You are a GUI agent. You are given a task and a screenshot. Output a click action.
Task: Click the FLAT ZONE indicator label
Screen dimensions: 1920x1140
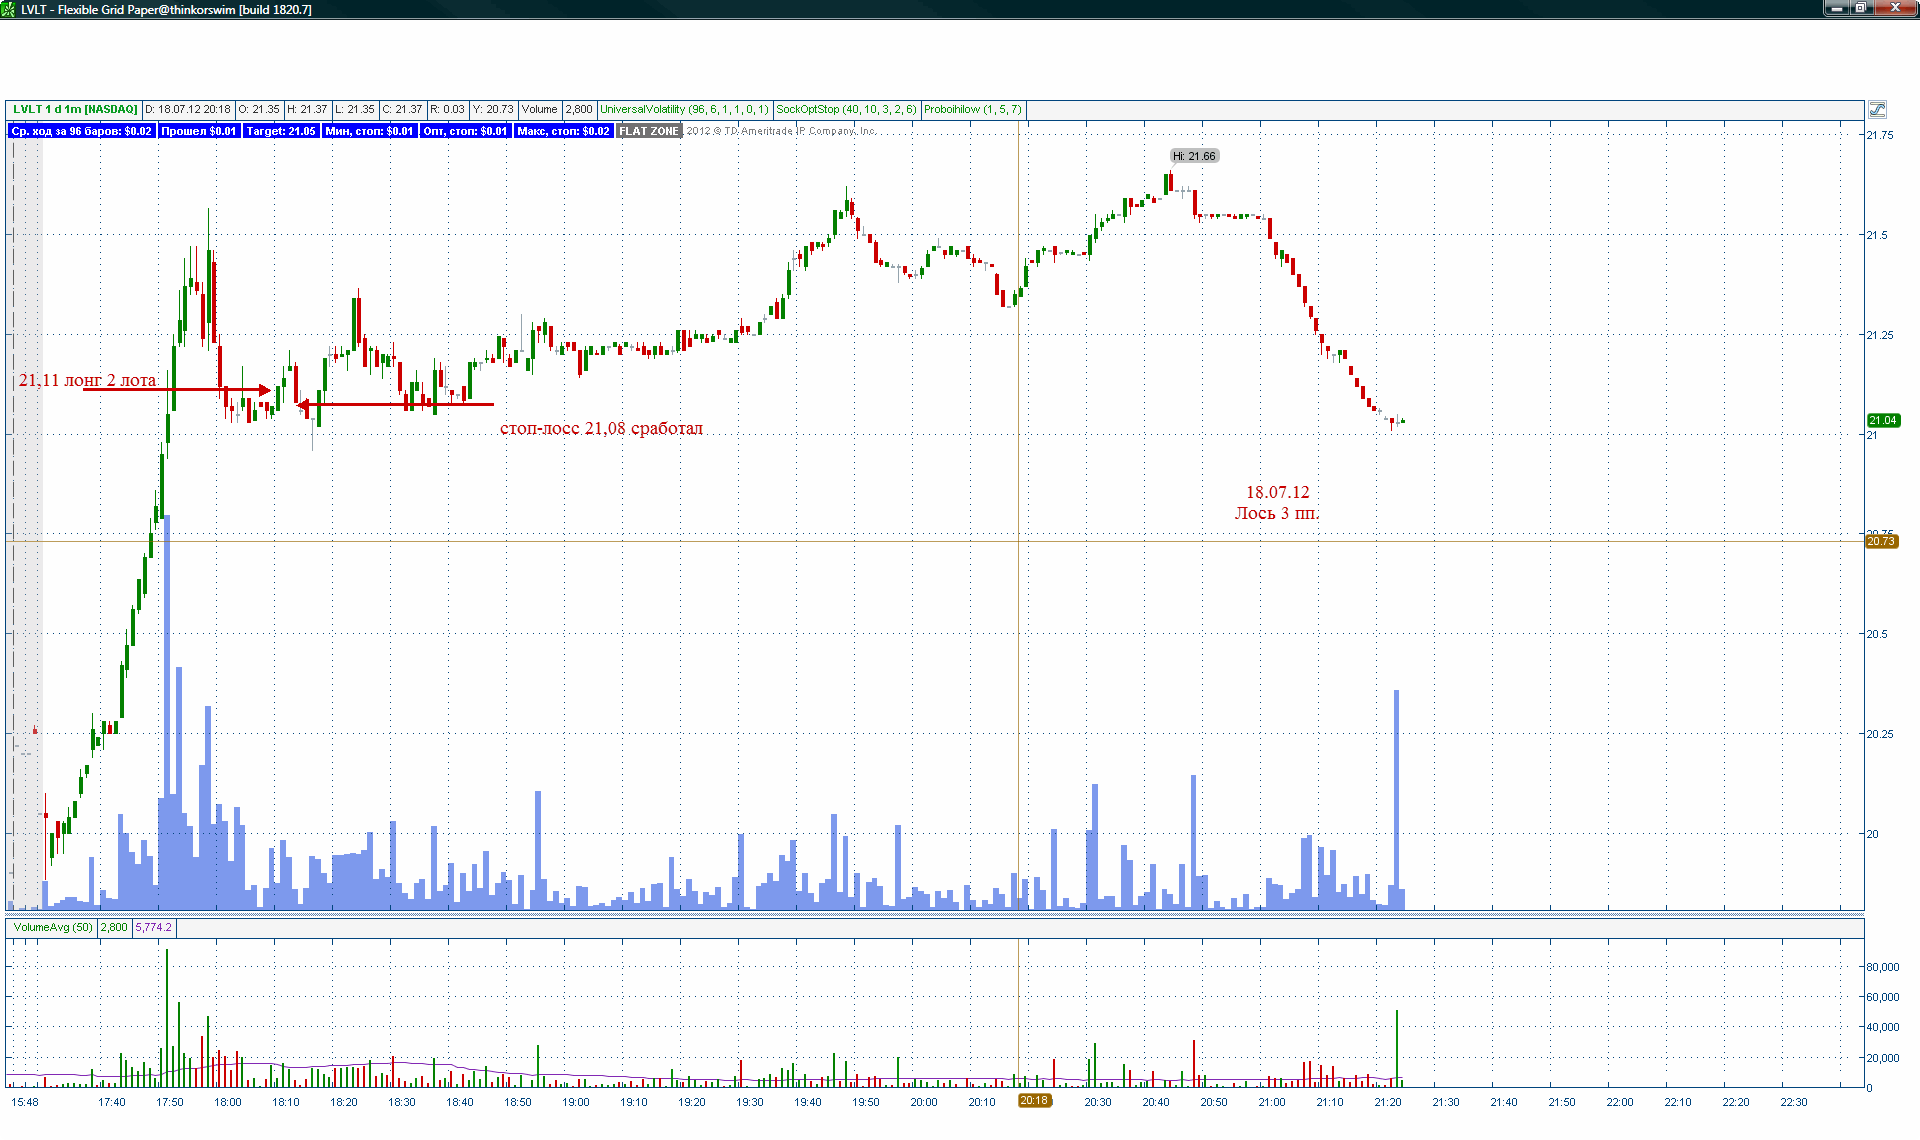tap(649, 131)
